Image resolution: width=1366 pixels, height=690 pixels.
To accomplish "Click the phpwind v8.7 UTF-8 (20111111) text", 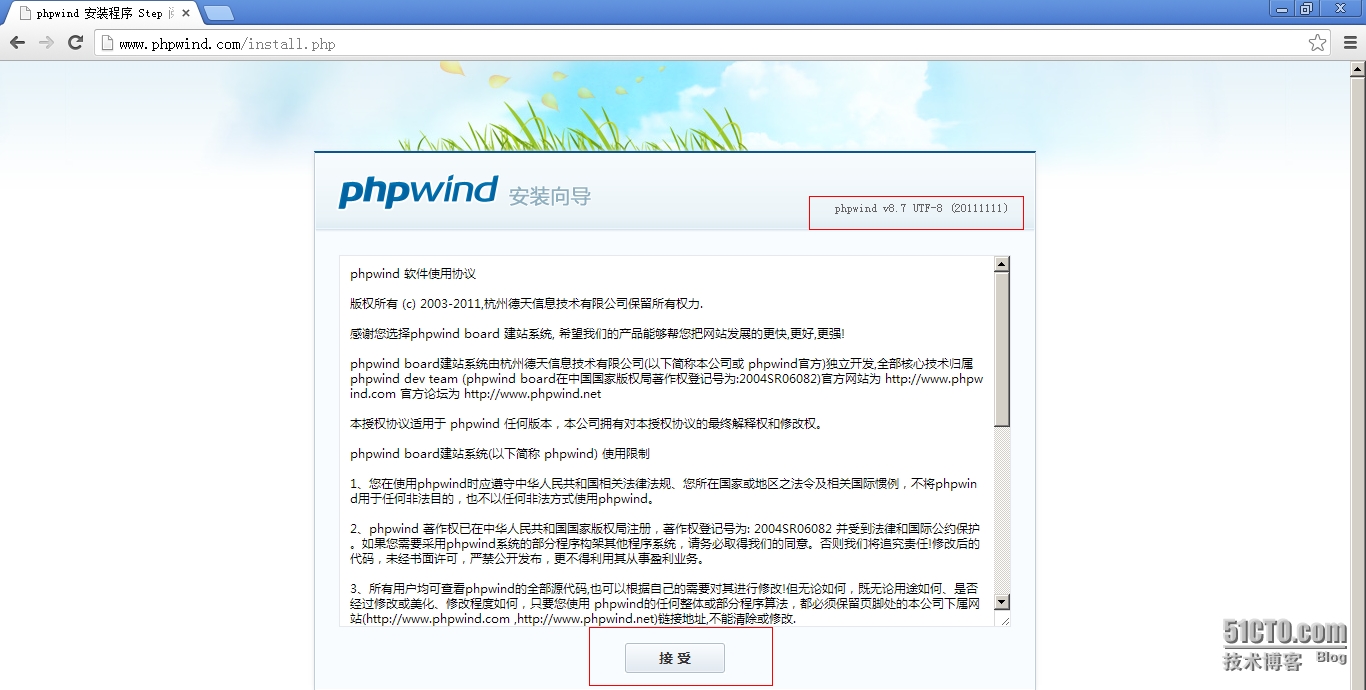I will pos(921,209).
